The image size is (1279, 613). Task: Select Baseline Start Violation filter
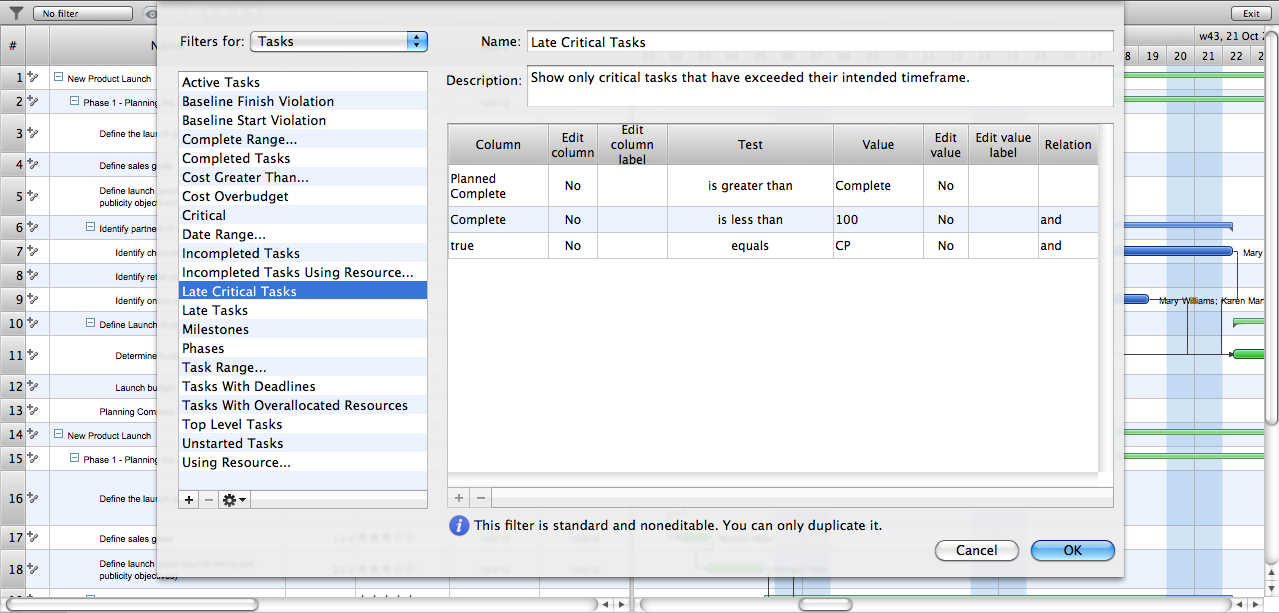tap(303, 120)
